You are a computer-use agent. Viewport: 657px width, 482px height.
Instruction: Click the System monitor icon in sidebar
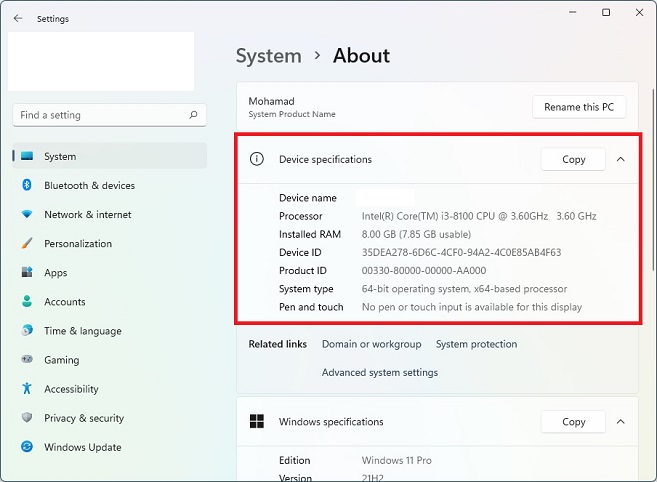[x=27, y=156]
